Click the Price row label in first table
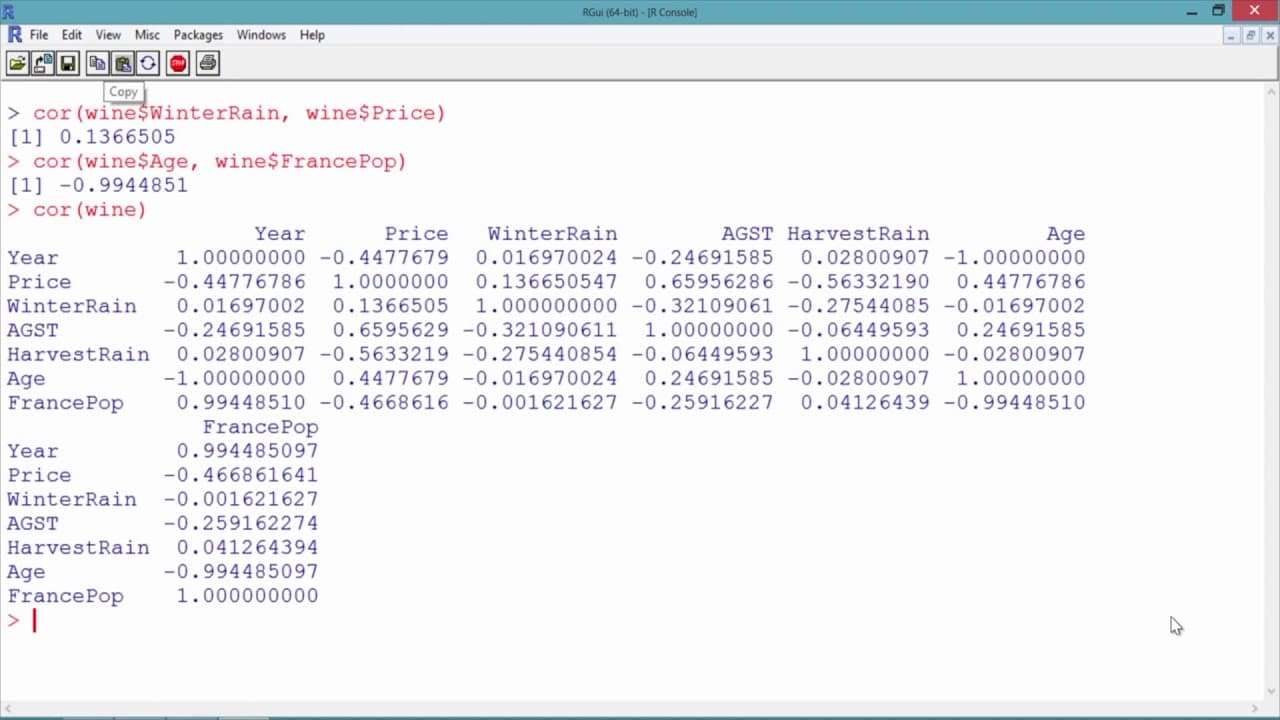1280x720 pixels. (39, 282)
